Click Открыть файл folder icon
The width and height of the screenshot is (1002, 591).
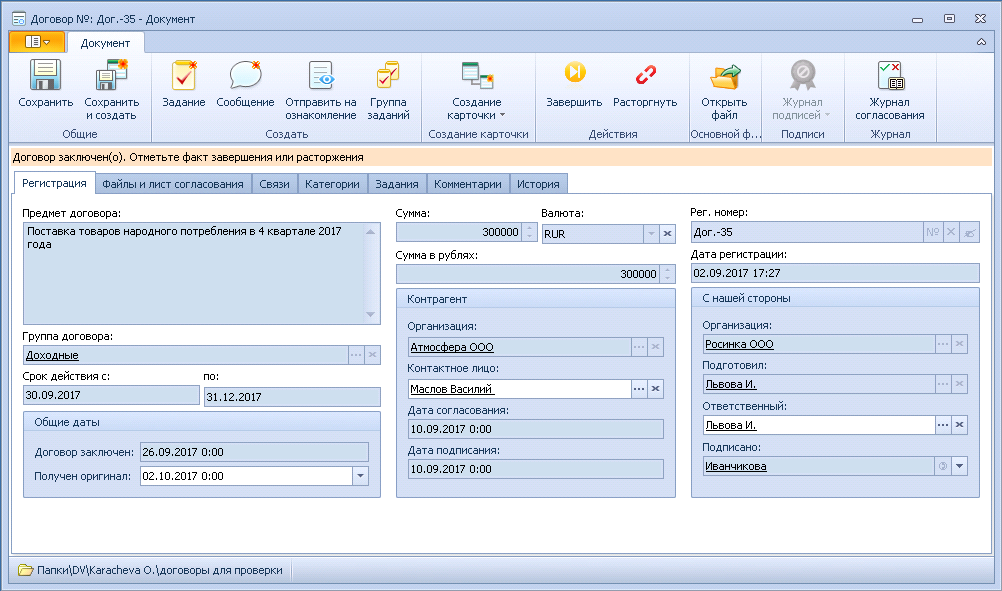click(x=725, y=76)
